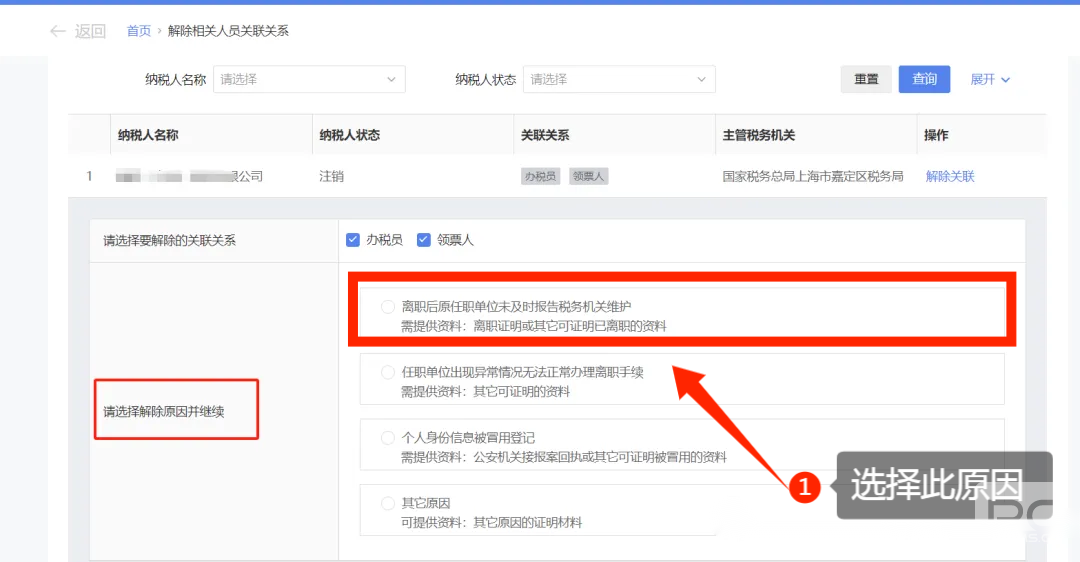Image resolution: width=1080 pixels, height=562 pixels.
Task: Click the 领票人 tag in table row
Action: 589,176
